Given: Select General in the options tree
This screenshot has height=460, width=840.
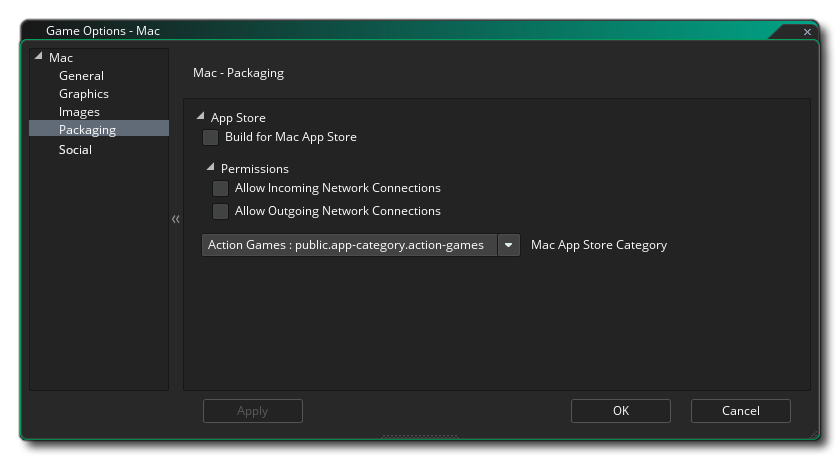Looking at the screenshot, I should point(81,76).
